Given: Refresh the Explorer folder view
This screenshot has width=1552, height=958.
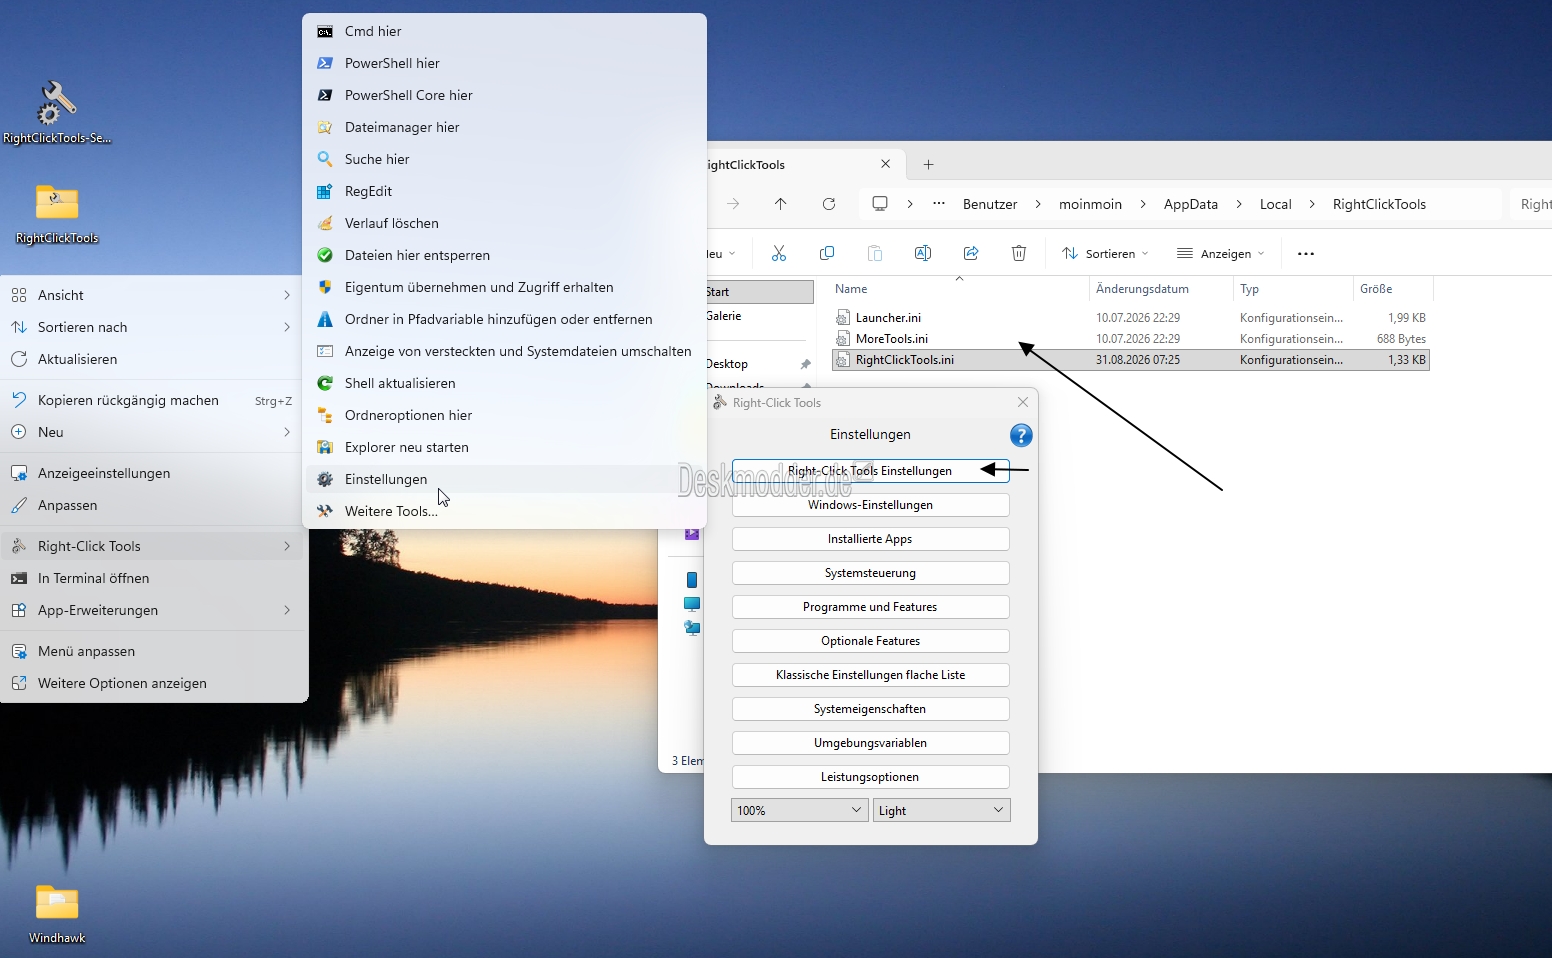Looking at the screenshot, I should pyautogui.click(x=829, y=204).
